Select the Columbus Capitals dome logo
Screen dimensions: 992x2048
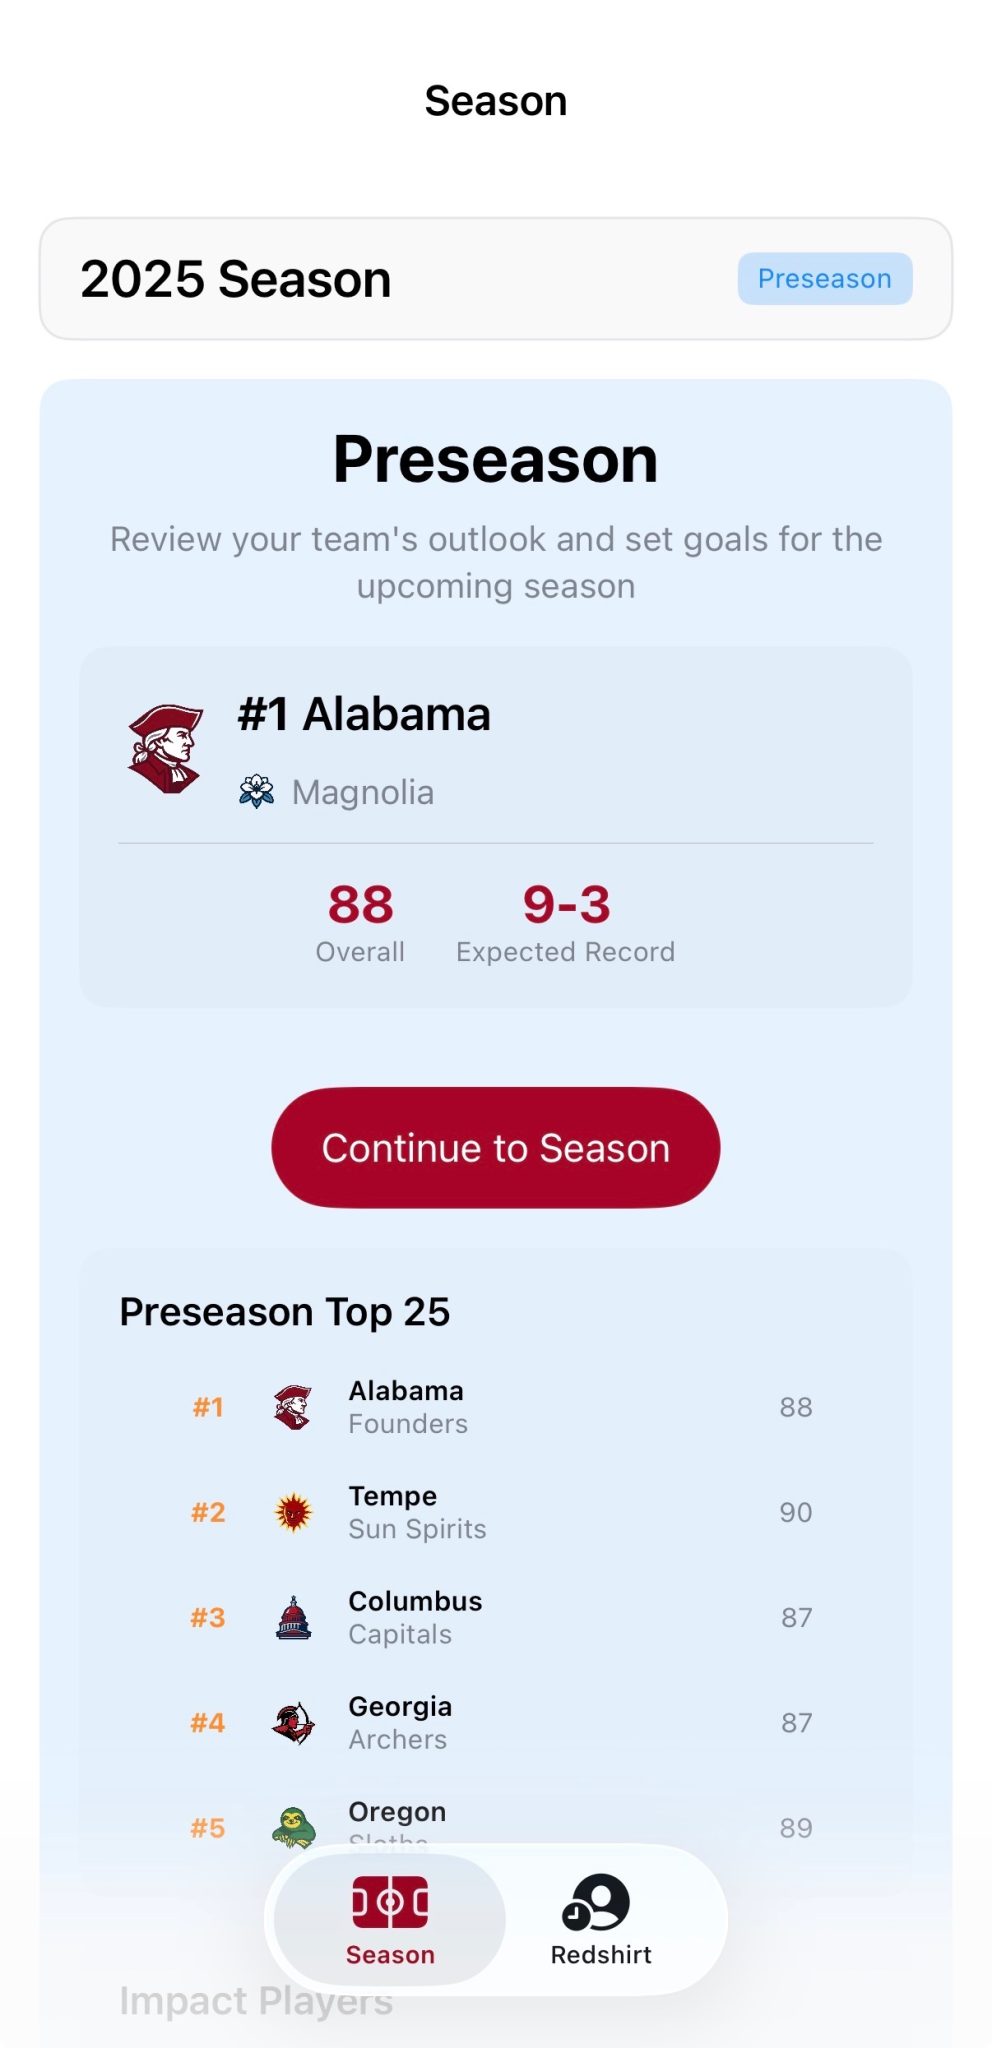[293, 1617]
